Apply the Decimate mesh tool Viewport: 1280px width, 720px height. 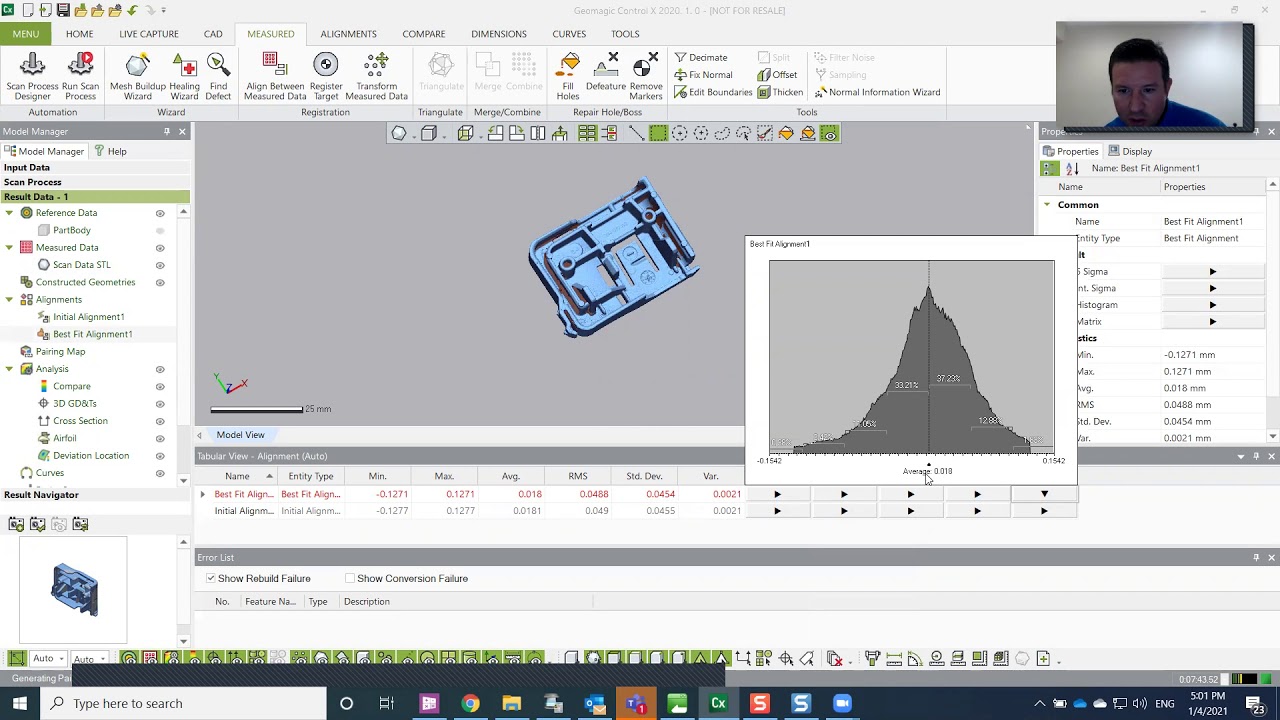pyautogui.click(x=700, y=58)
